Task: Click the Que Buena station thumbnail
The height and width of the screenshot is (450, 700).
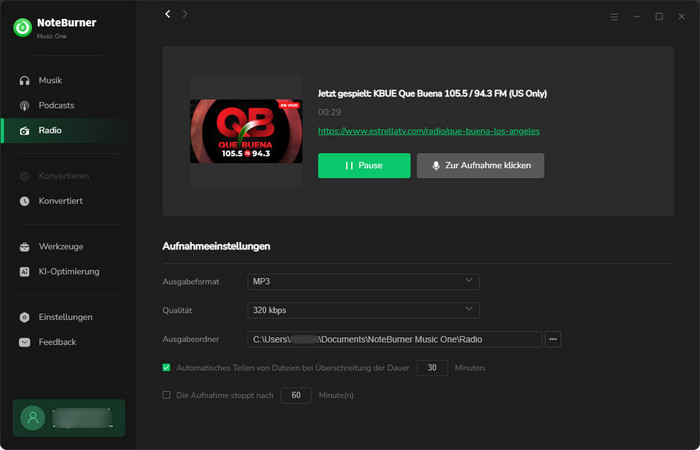Action: click(x=246, y=131)
